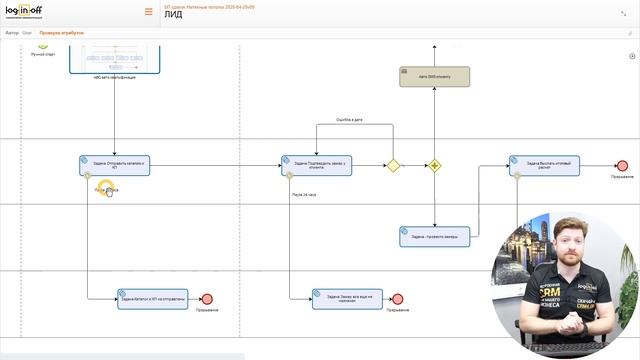The width and height of the screenshot is (640, 360).
Task: Open the orange breadcrumb link above 'ЛИД'
Action: [209, 7]
